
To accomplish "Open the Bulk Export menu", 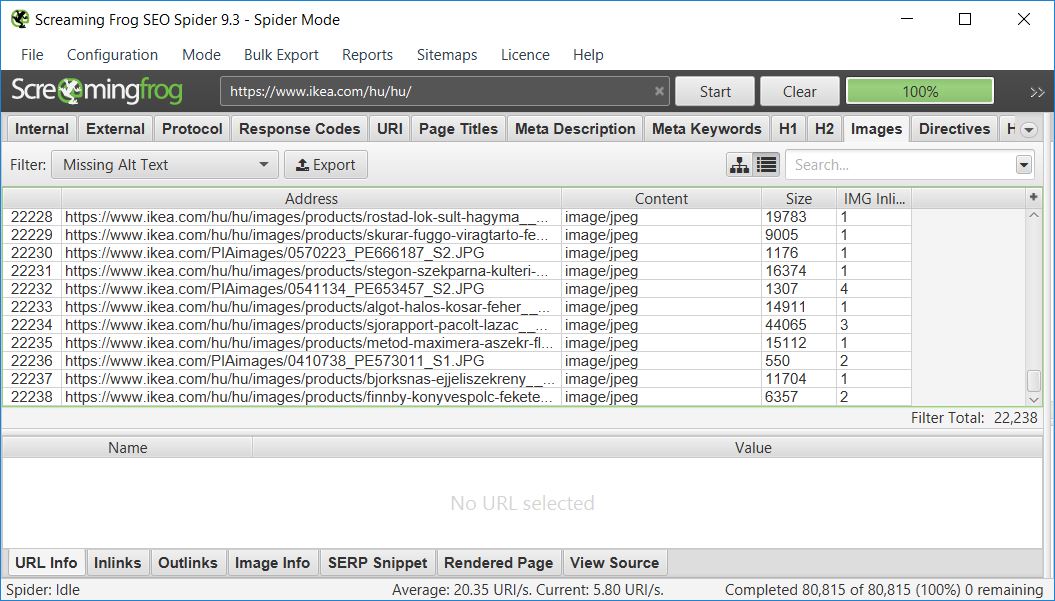I will (x=281, y=55).
